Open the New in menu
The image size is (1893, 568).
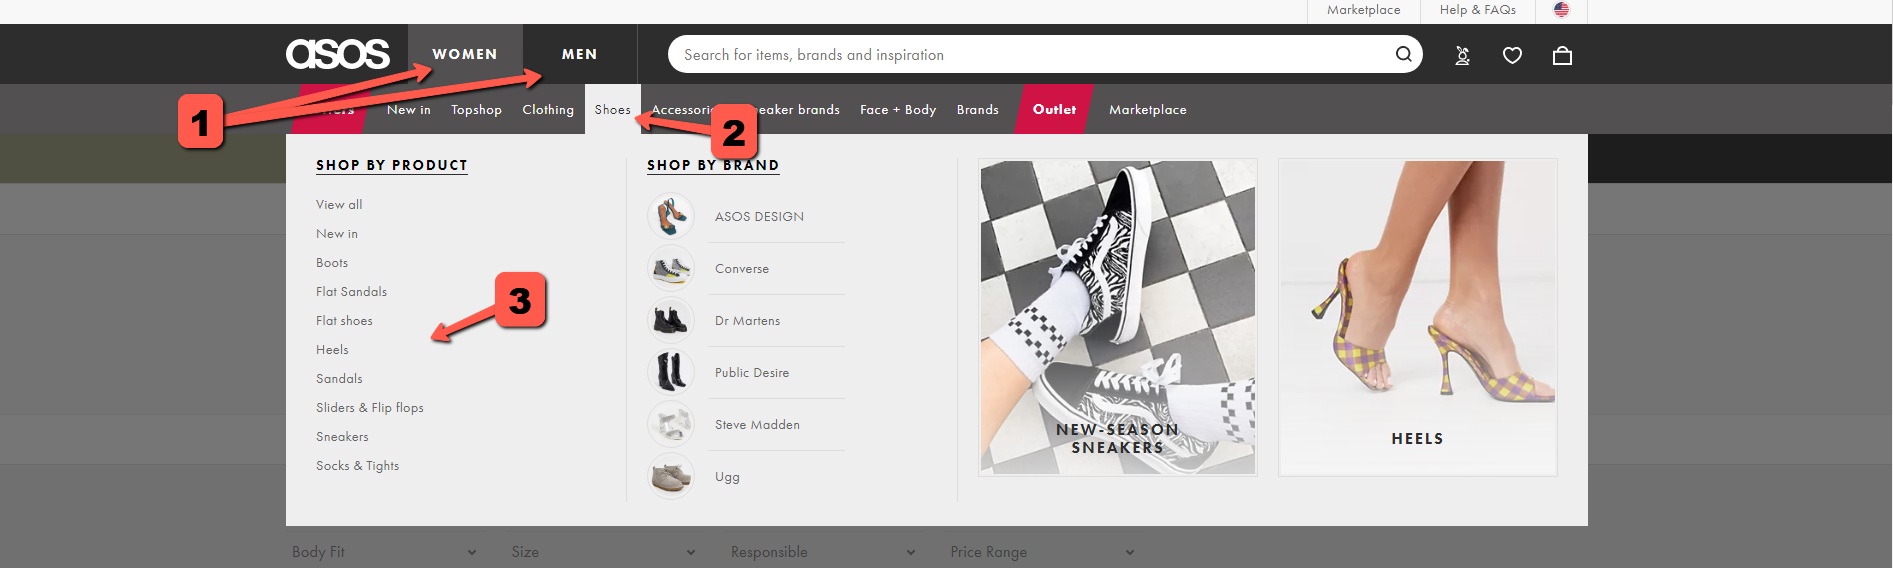point(409,109)
